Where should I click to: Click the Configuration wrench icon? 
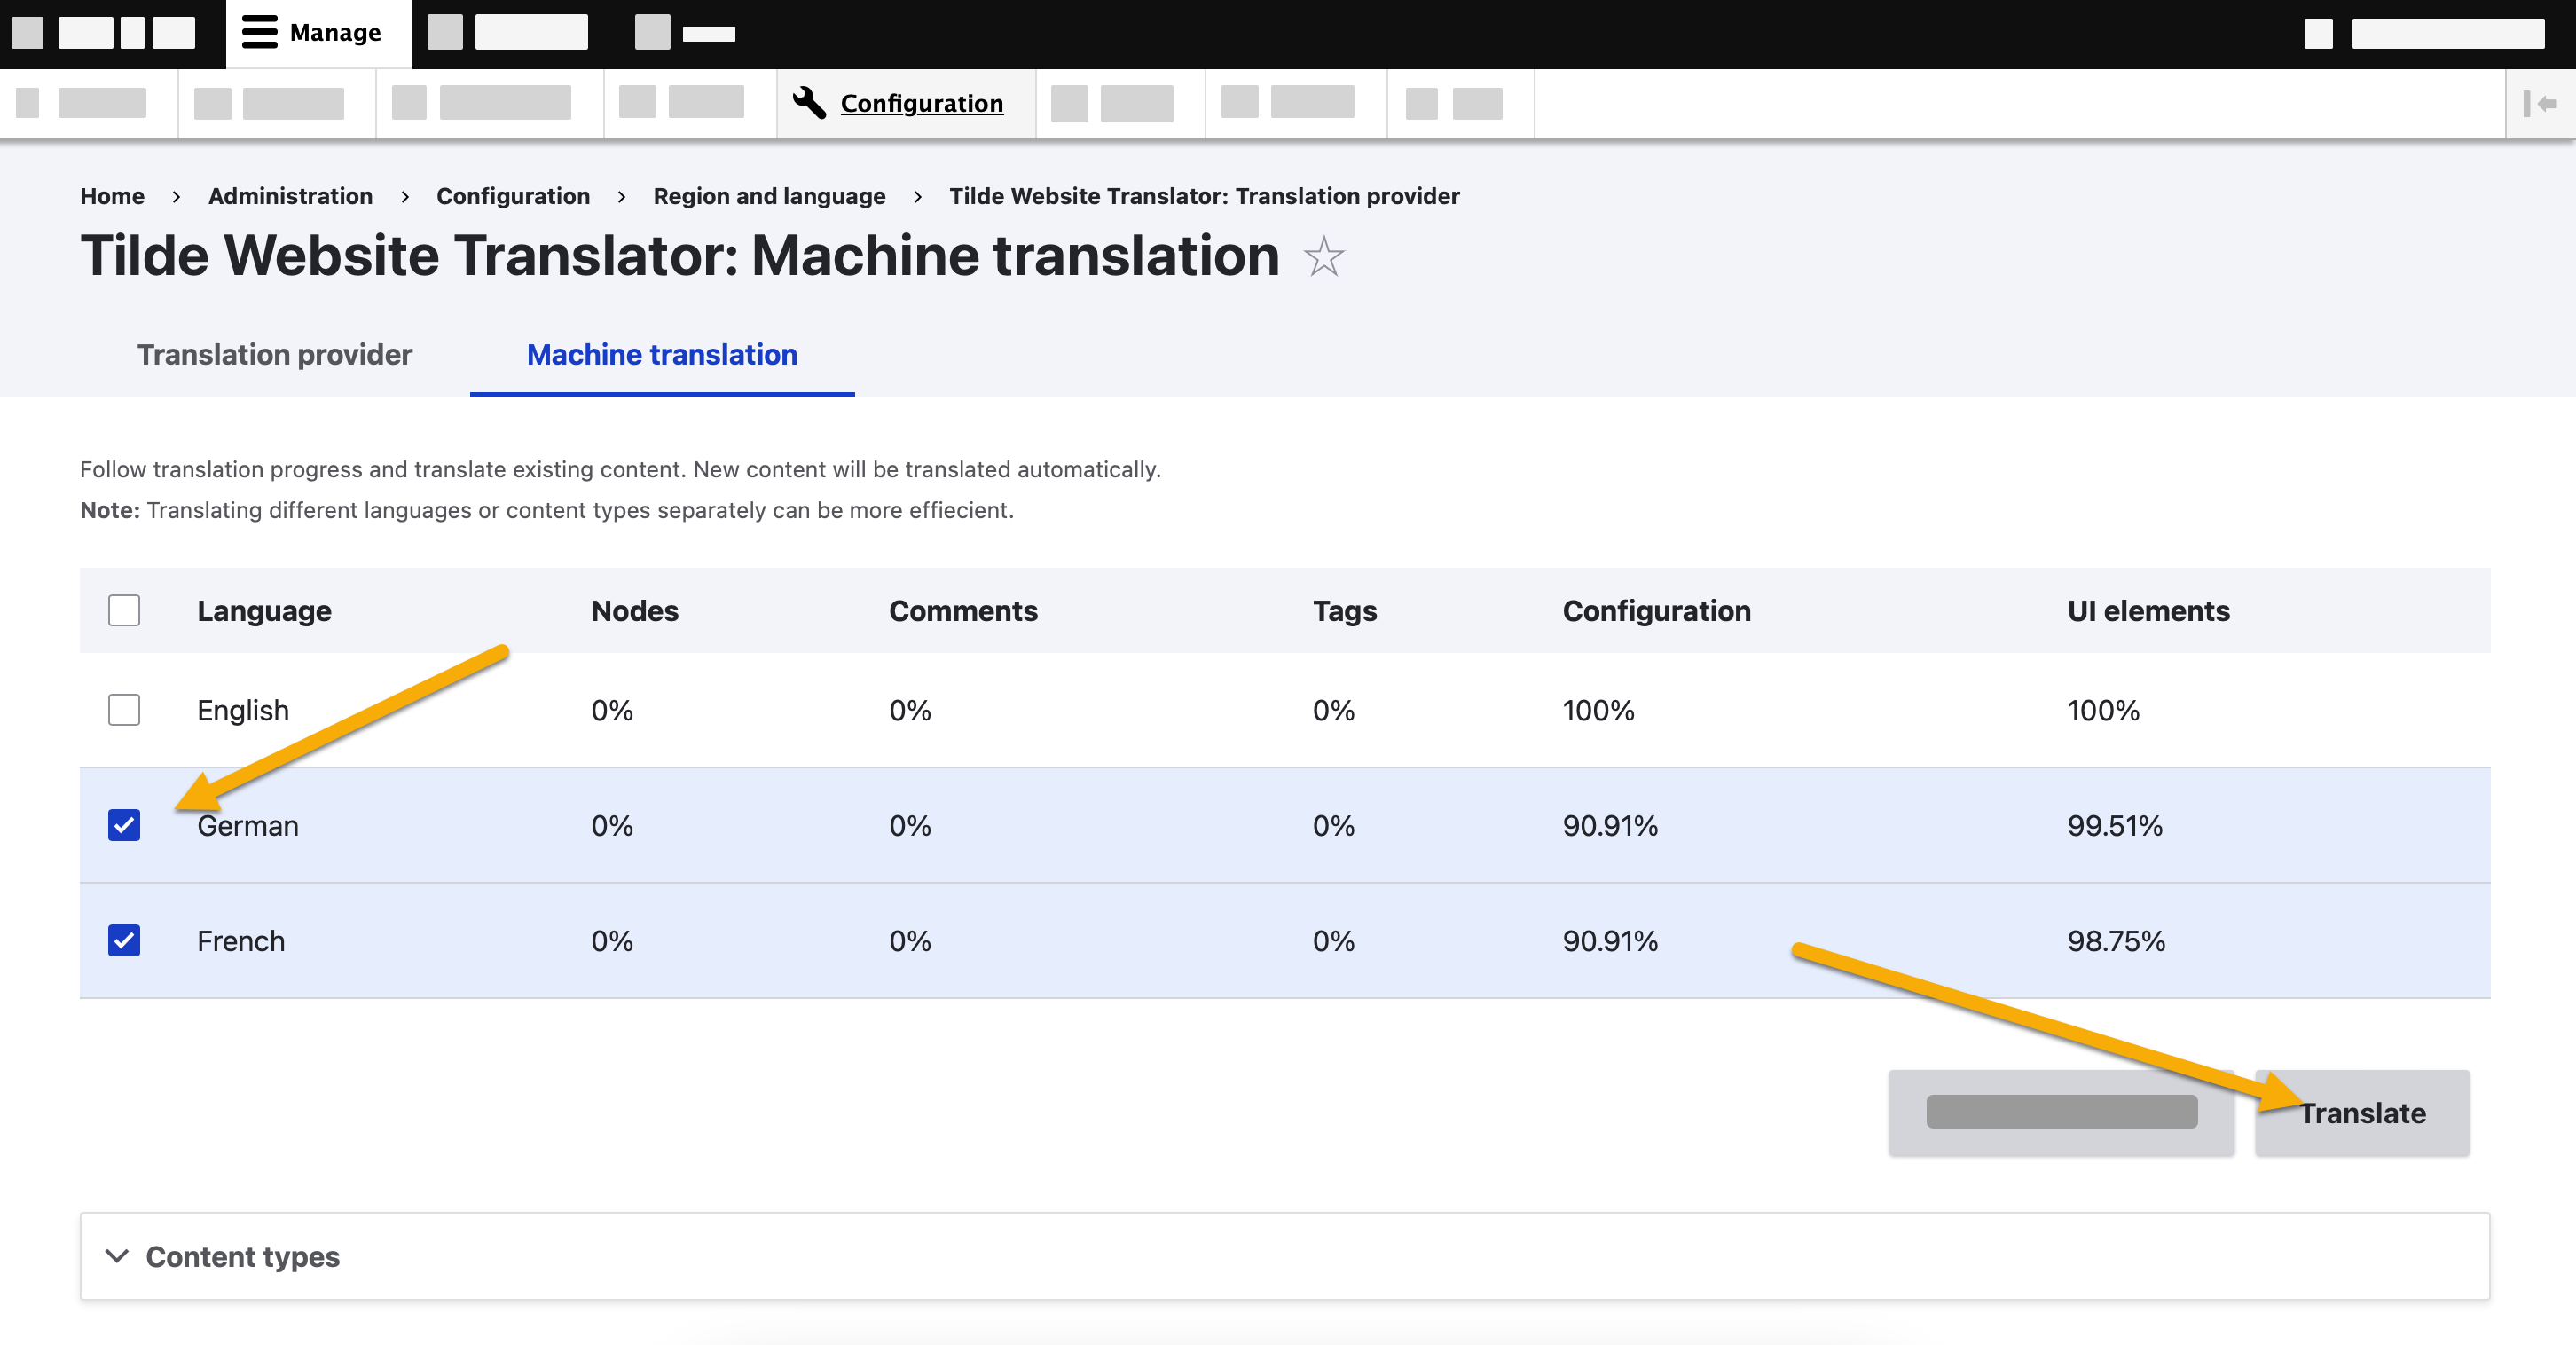809,103
